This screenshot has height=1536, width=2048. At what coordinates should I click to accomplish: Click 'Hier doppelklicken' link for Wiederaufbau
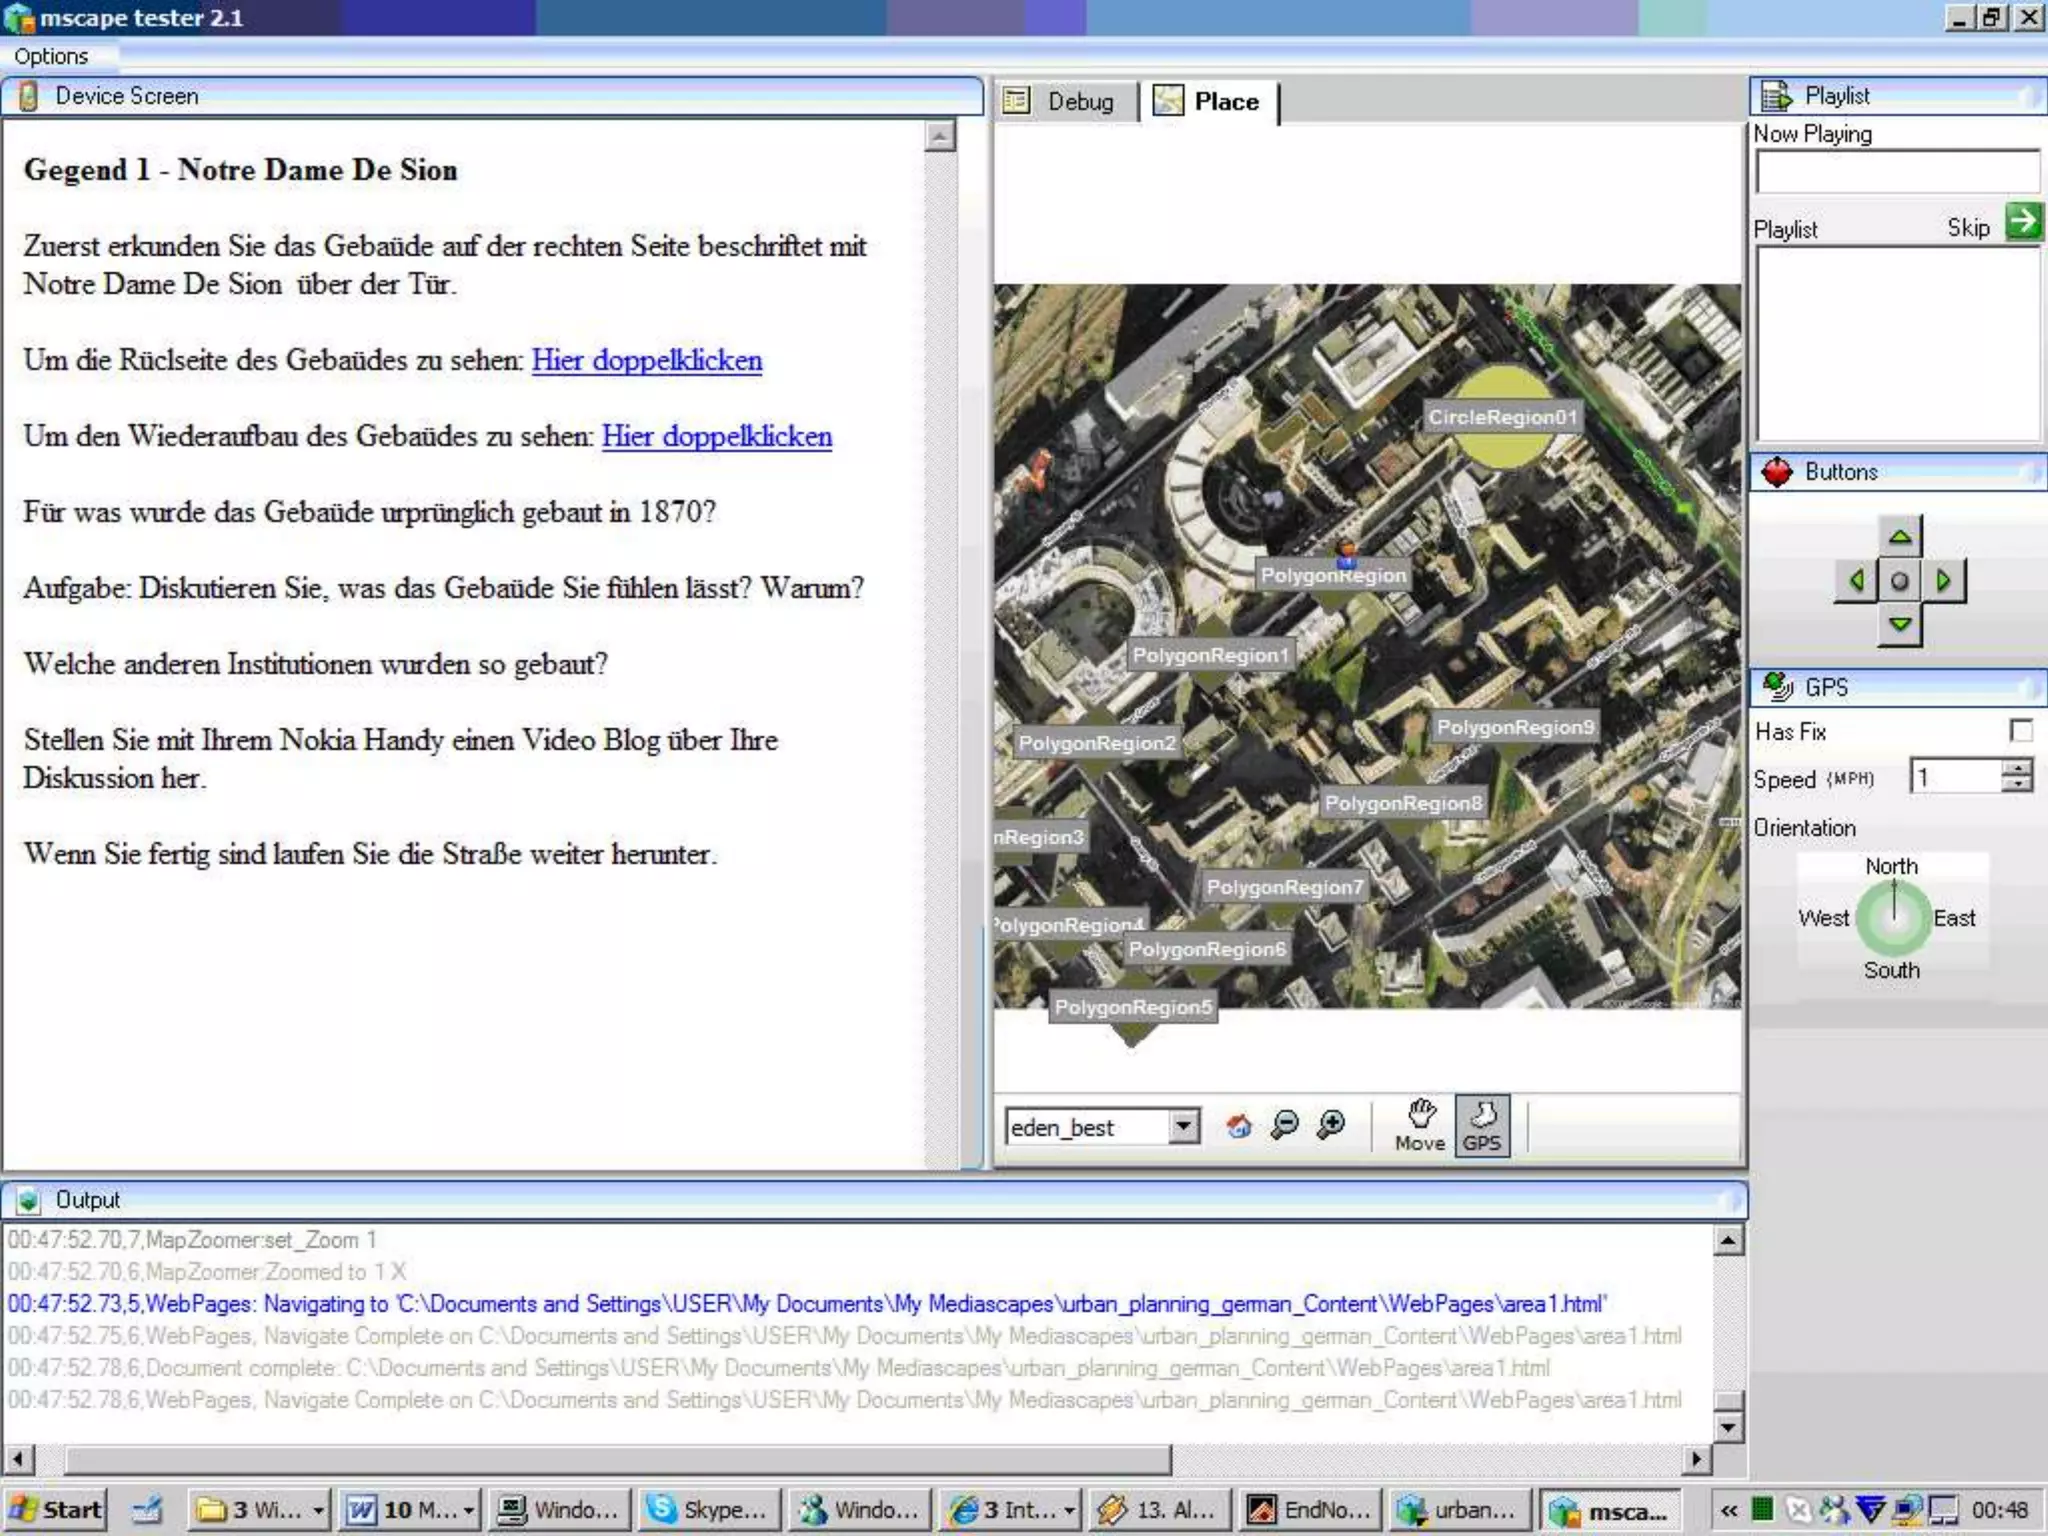[x=716, y=436]
